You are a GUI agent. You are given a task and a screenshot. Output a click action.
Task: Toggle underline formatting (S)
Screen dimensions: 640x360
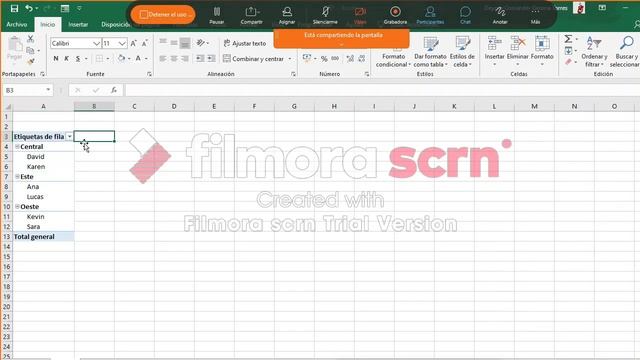78,59
